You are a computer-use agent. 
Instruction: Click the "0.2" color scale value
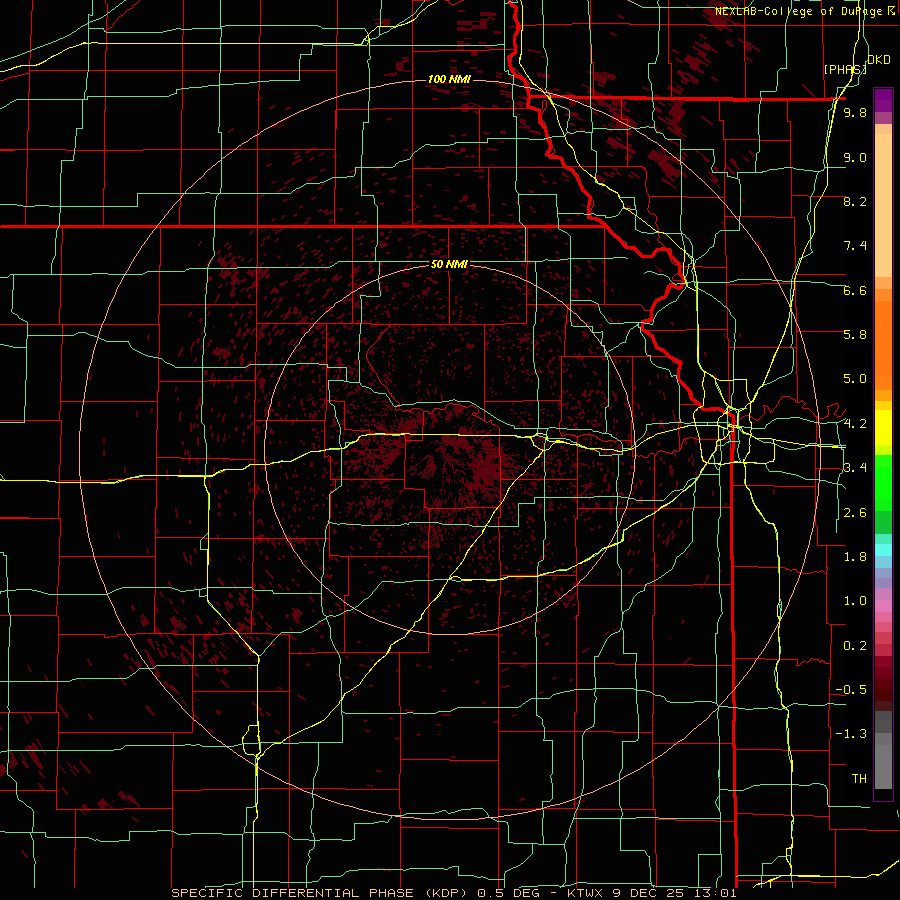855,646
